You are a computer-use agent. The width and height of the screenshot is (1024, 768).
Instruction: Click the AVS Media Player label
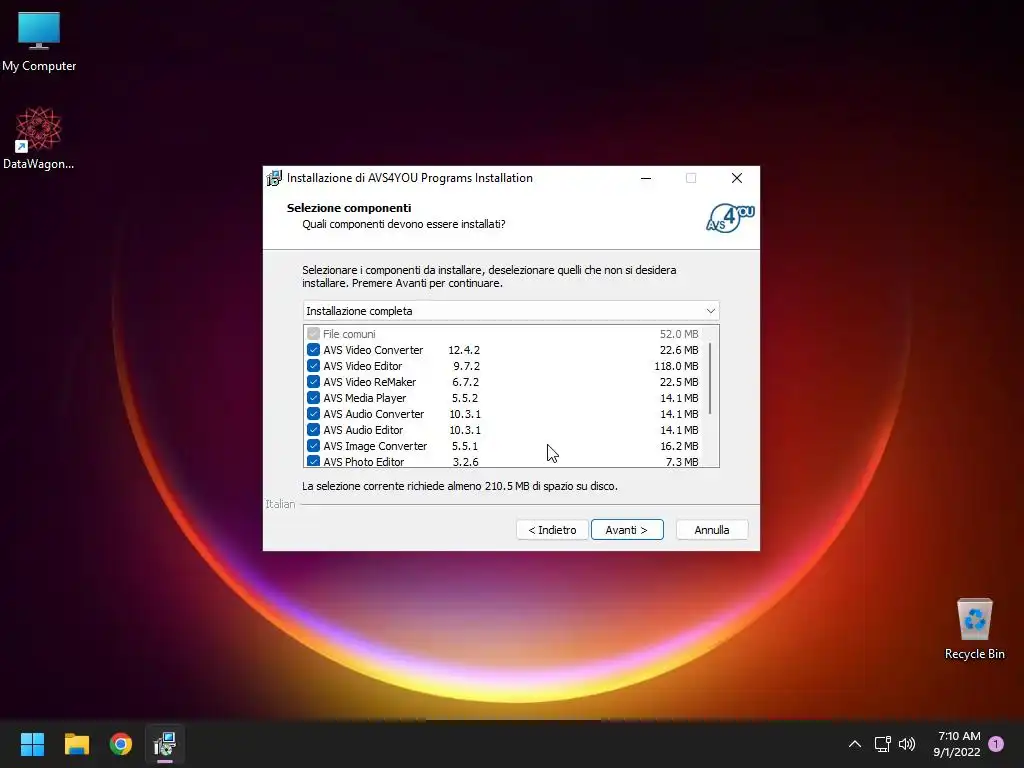click(x=364, y=398)
